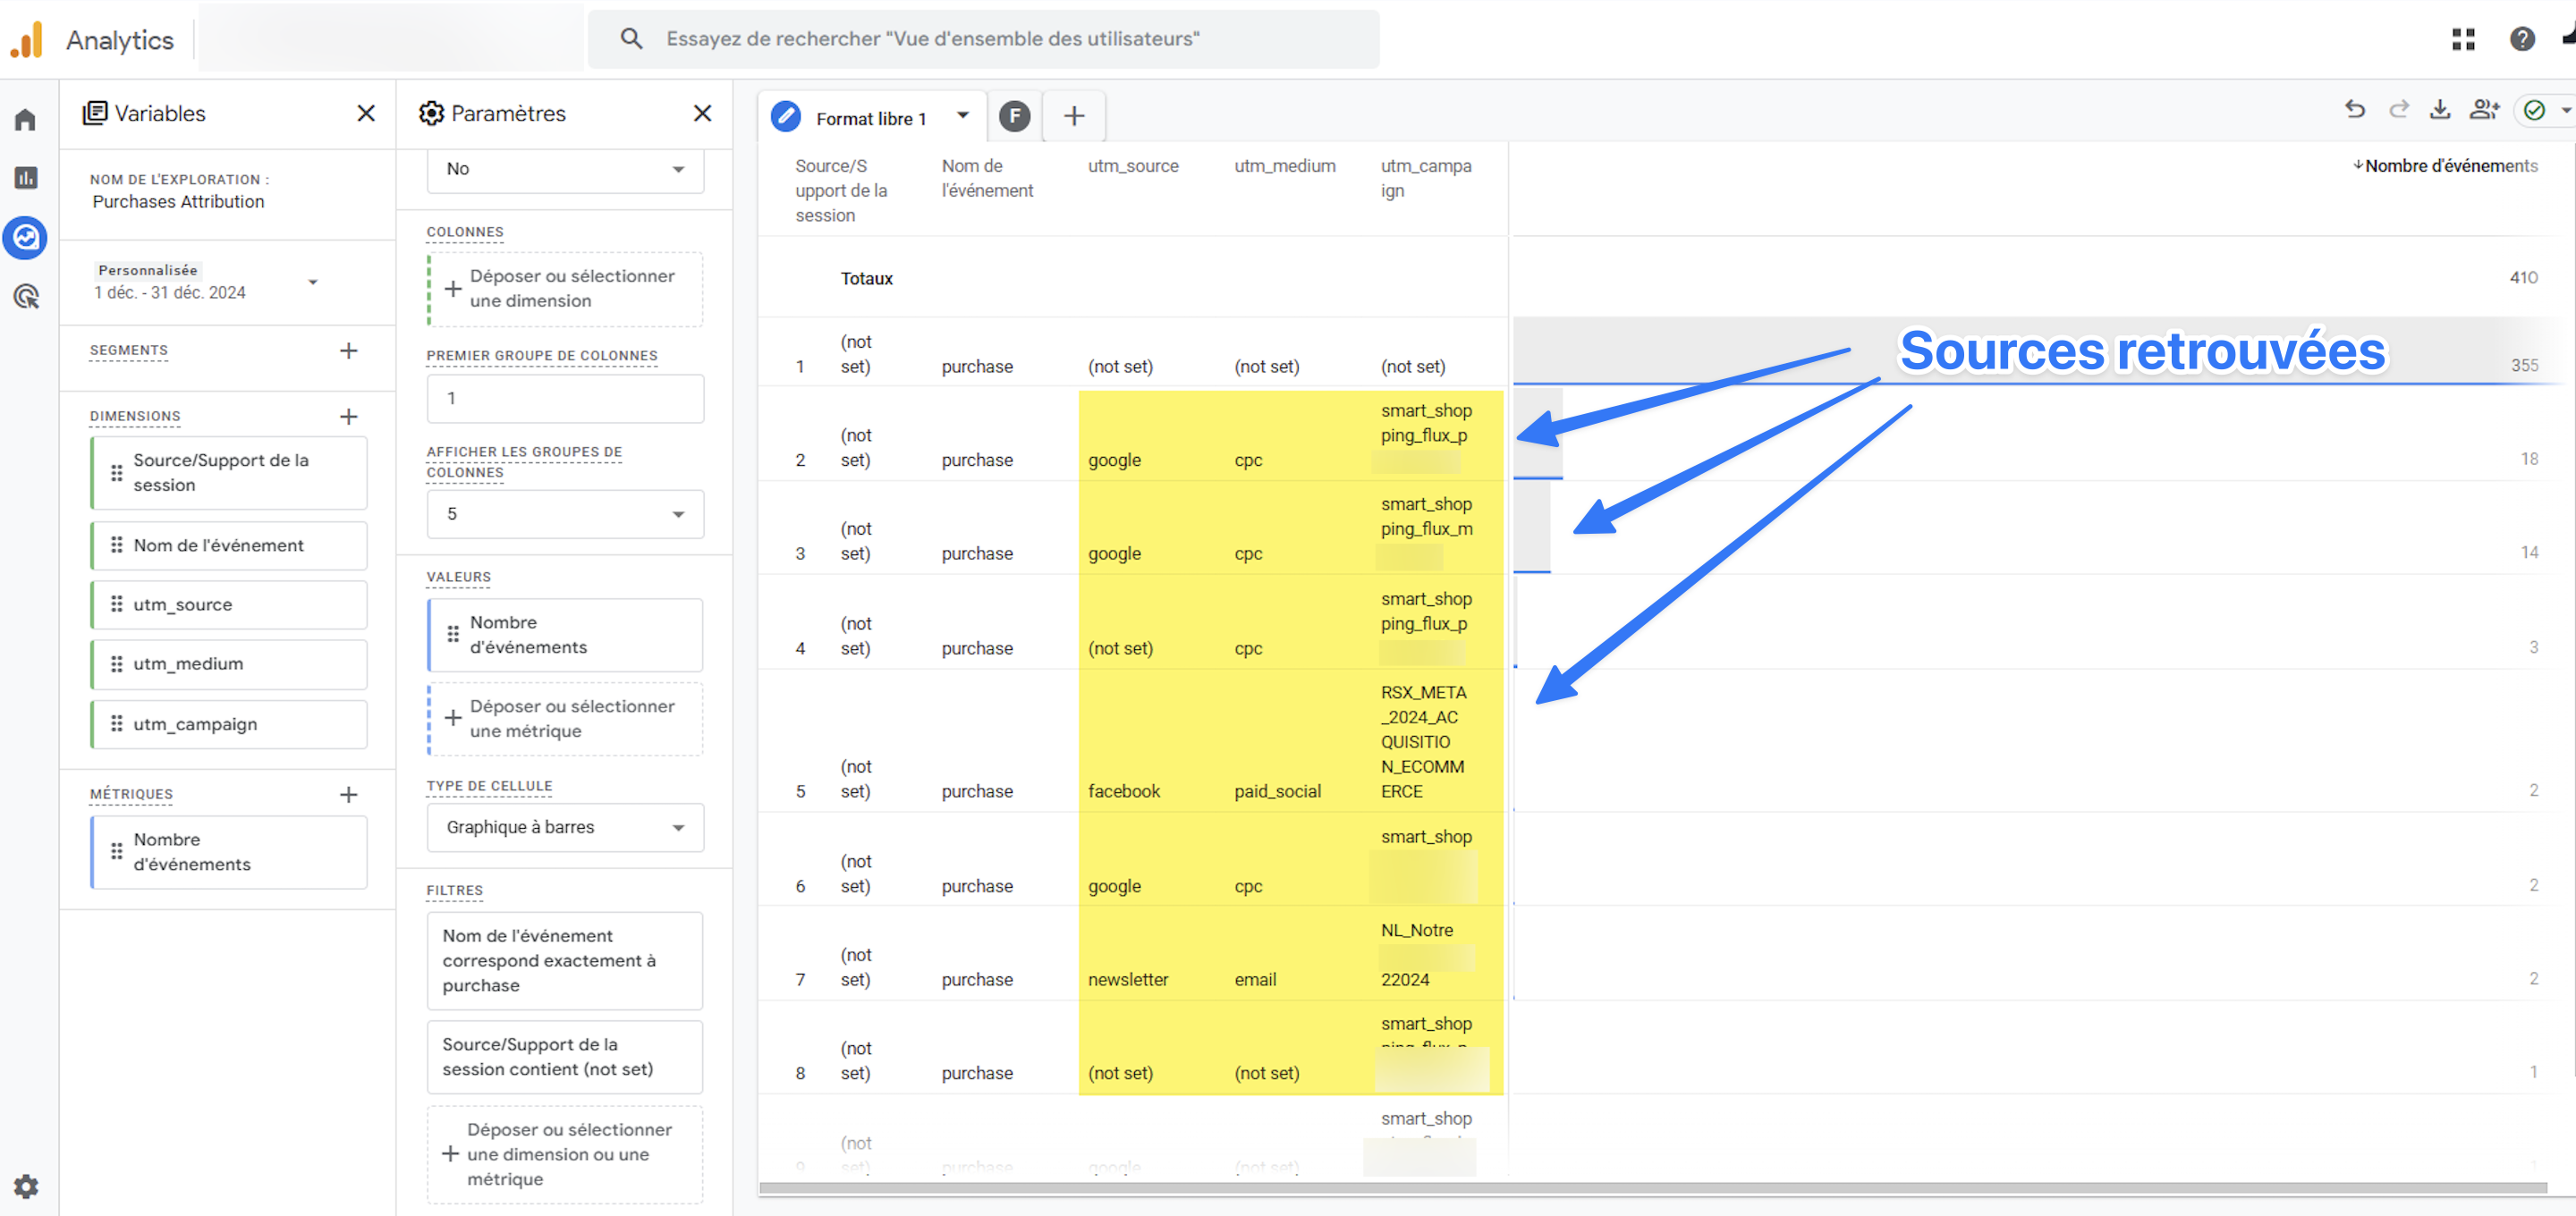Screen dimensions: 2576x1216
Task: Click the purchase event name filter
Action: tap(564, 960)
